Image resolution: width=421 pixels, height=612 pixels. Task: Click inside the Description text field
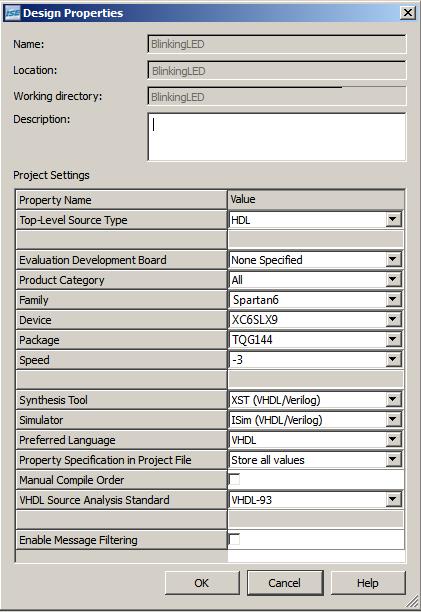277,137
